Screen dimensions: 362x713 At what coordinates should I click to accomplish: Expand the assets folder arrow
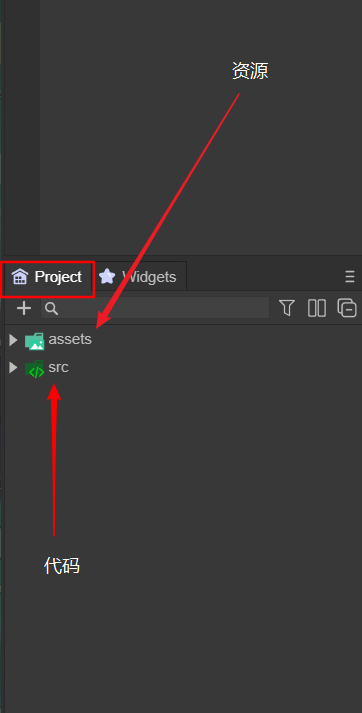click(x=13, y=340)
